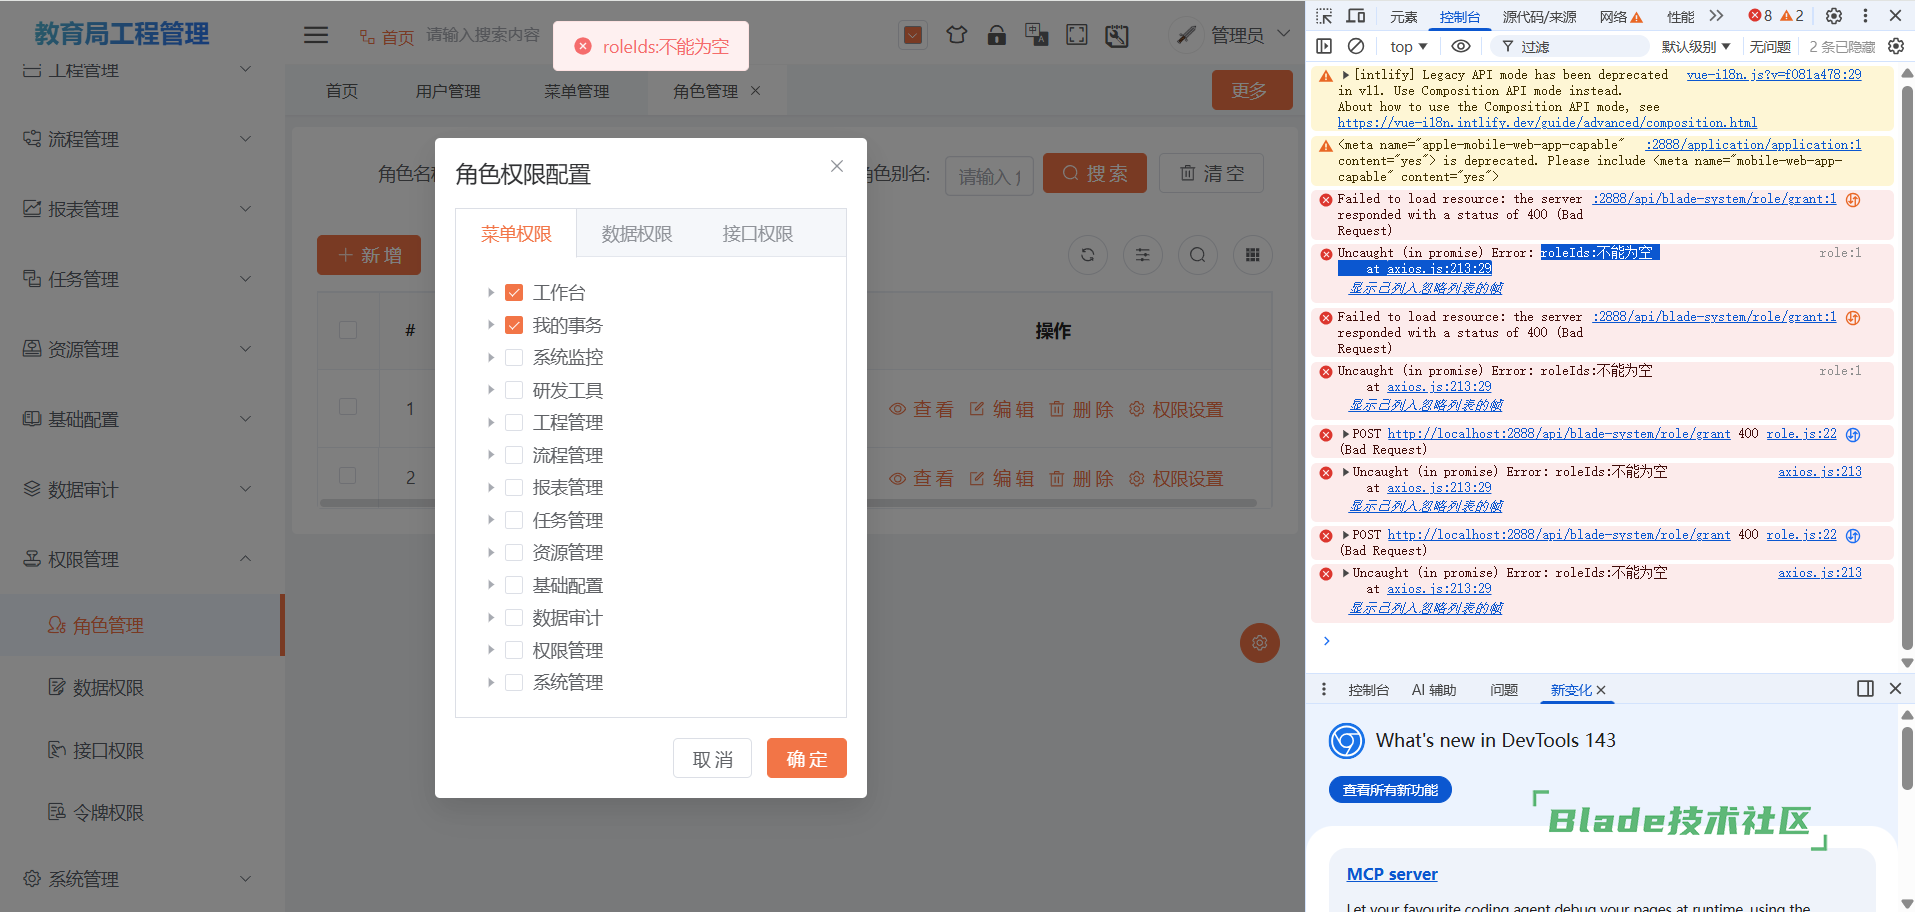1915x912 pixels.
Task: Expand the 工程管理 tree node arrow
Action: (491, 423)
